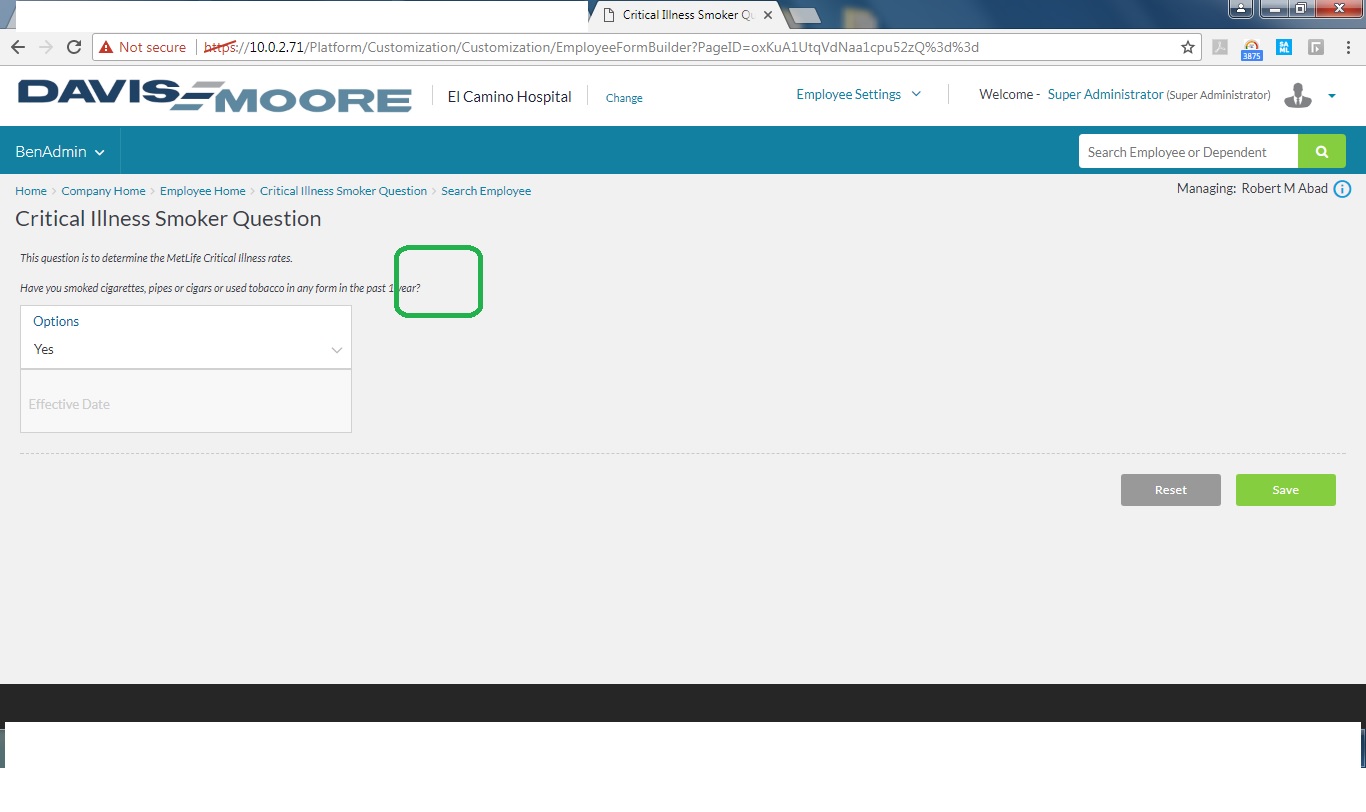Click the Super Administrator avatar icon
1366x812 pixels.
(1298, 95)
